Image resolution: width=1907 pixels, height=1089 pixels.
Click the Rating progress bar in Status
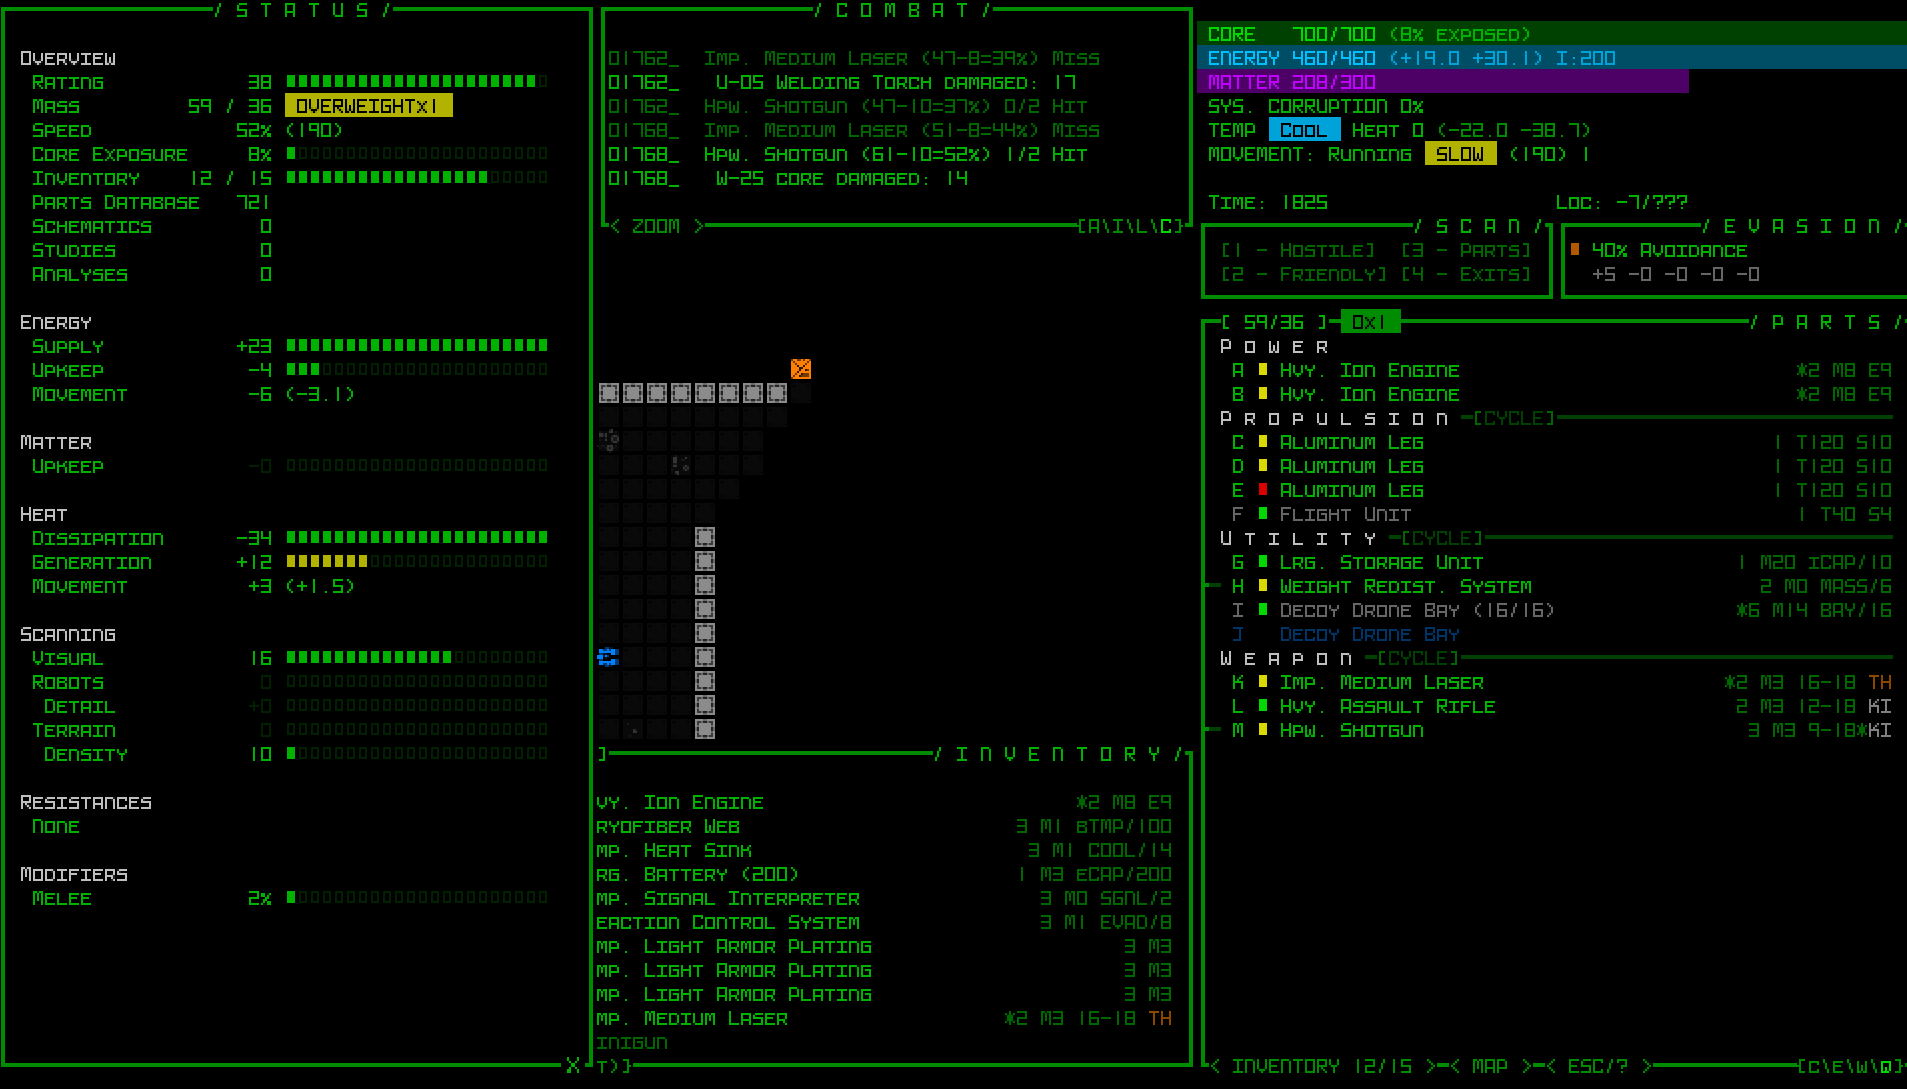[x=417, y=82]
